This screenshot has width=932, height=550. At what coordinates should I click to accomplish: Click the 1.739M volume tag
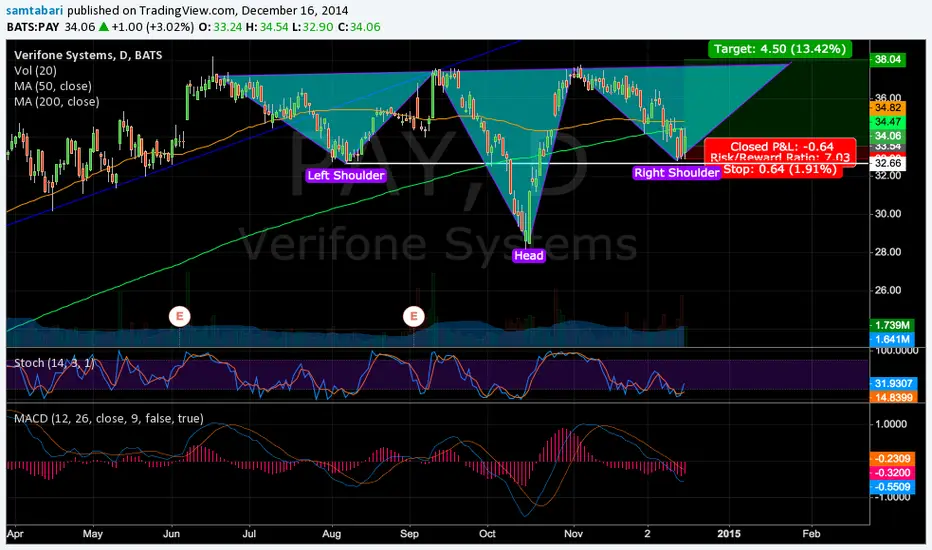pos(892,325)
